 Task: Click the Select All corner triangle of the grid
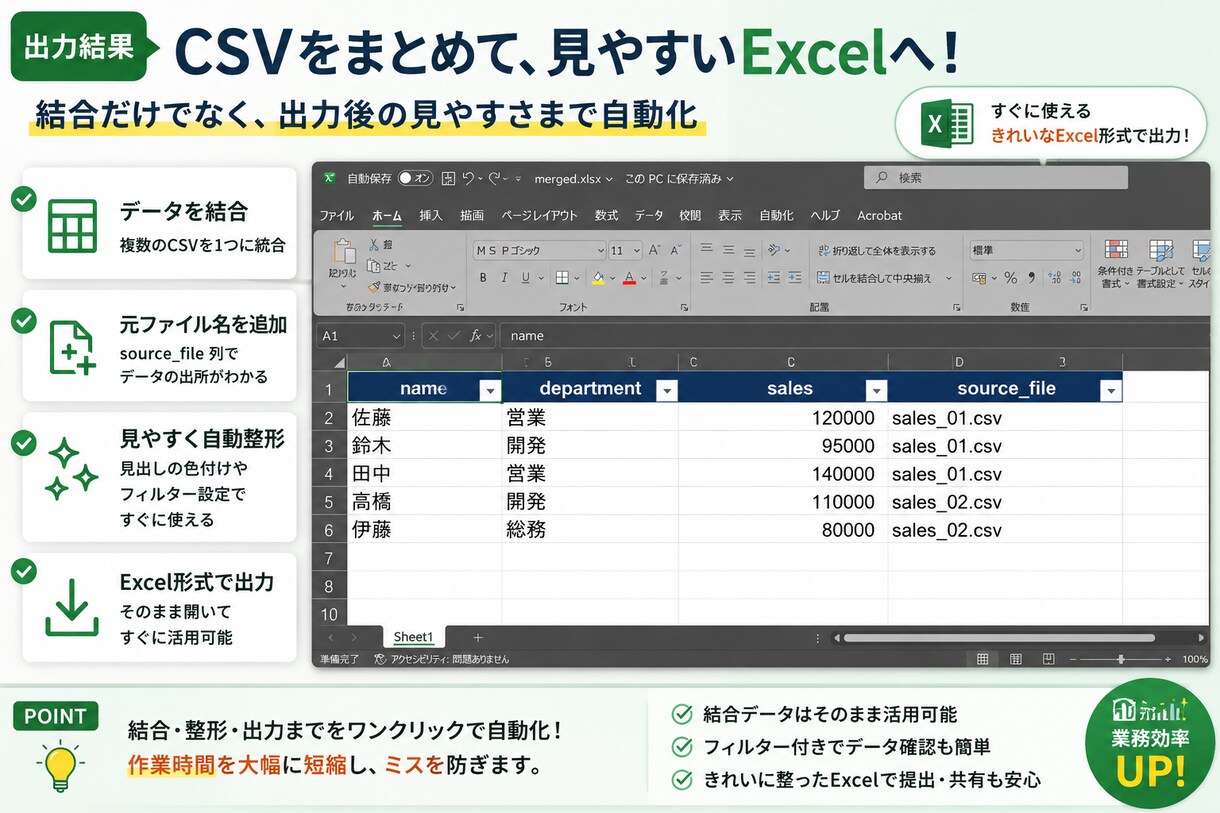(339, 363)
